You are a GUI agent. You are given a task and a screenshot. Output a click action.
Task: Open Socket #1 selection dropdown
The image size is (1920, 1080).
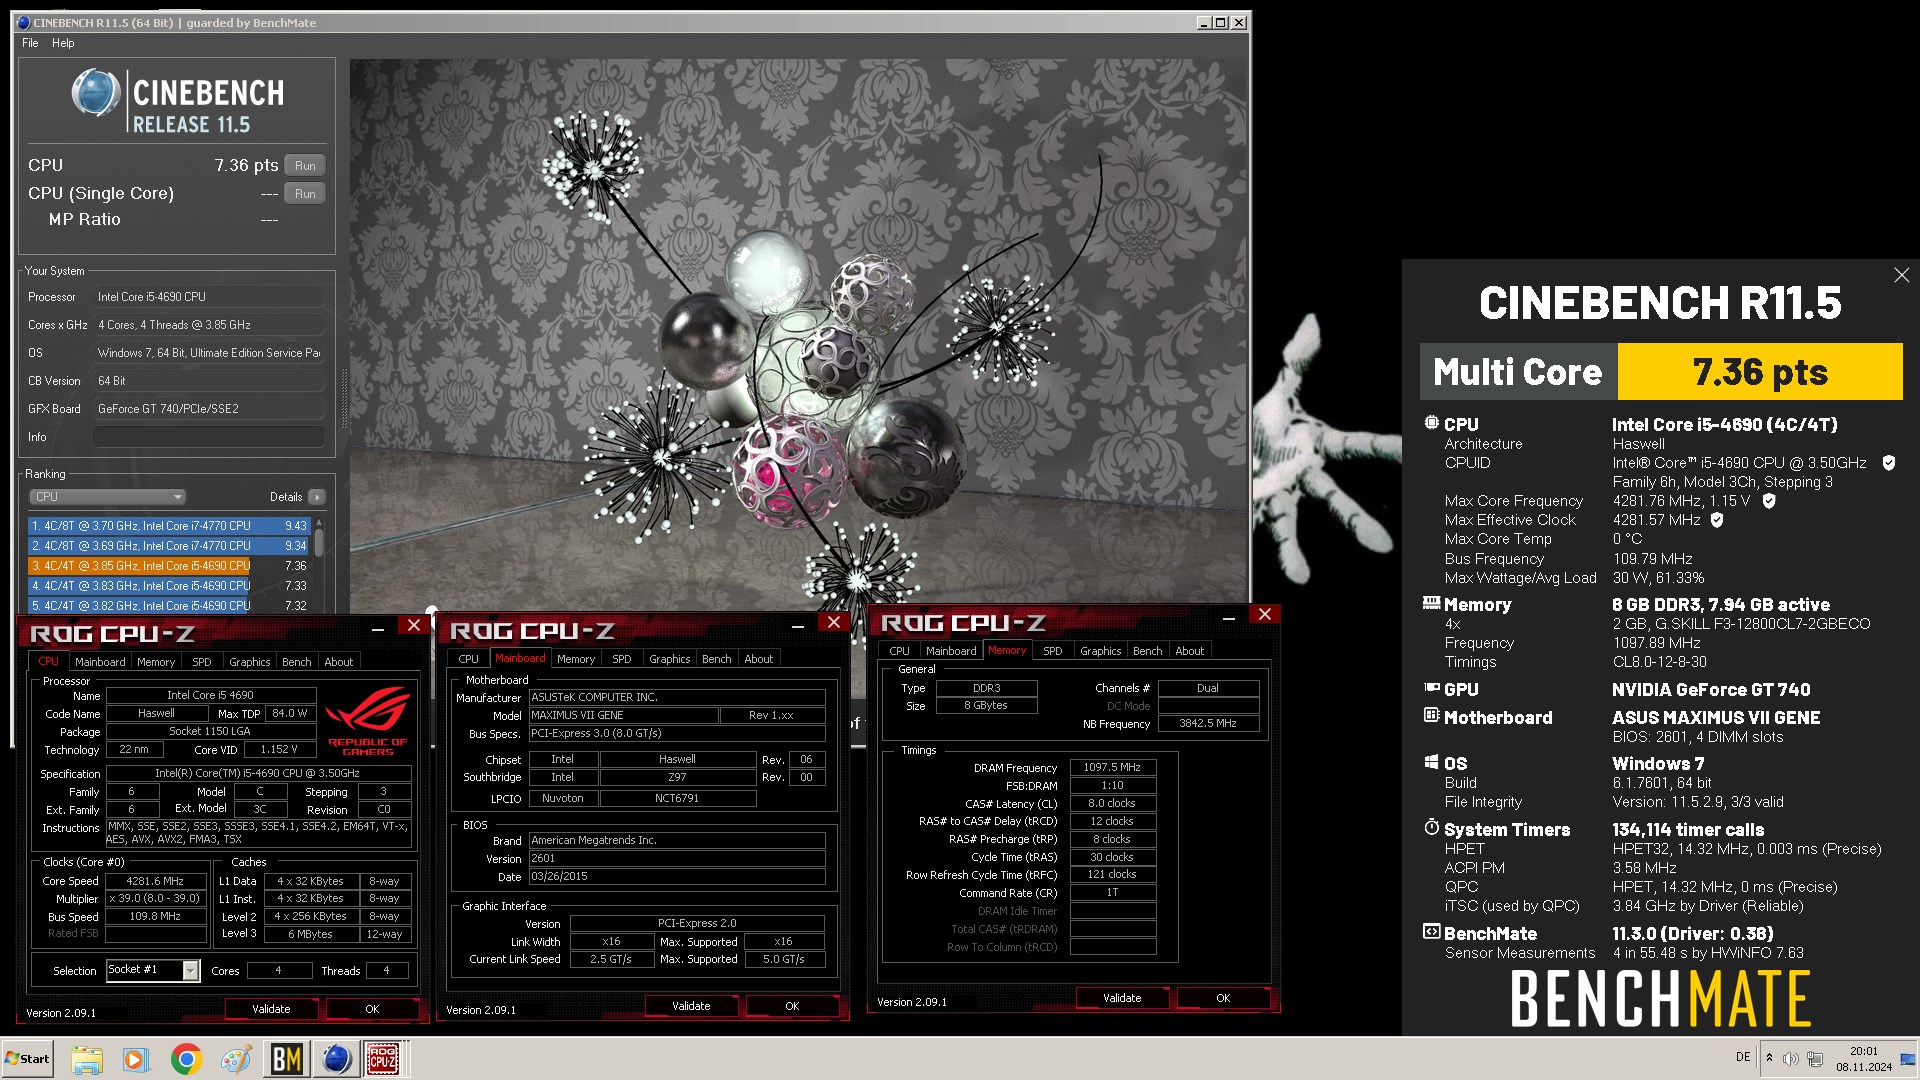(190, 971)
